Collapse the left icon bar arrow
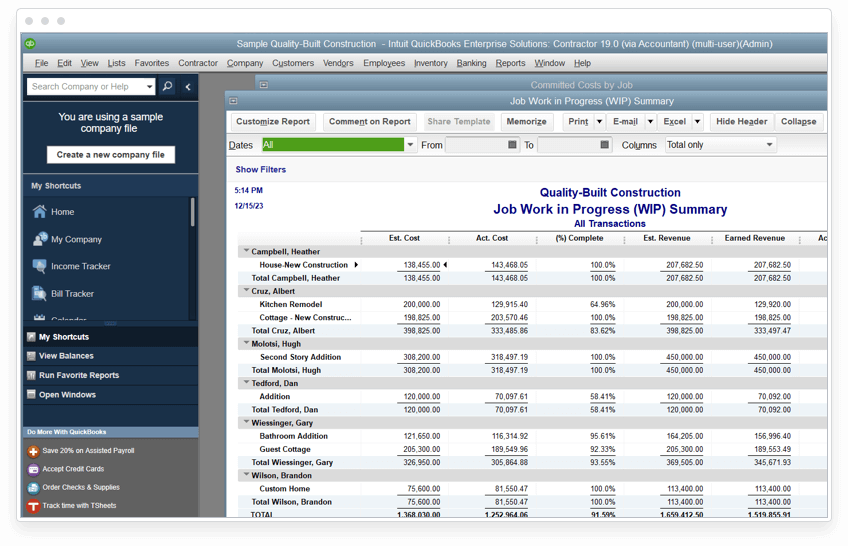 pyautogui.click(x=188, y=86)
